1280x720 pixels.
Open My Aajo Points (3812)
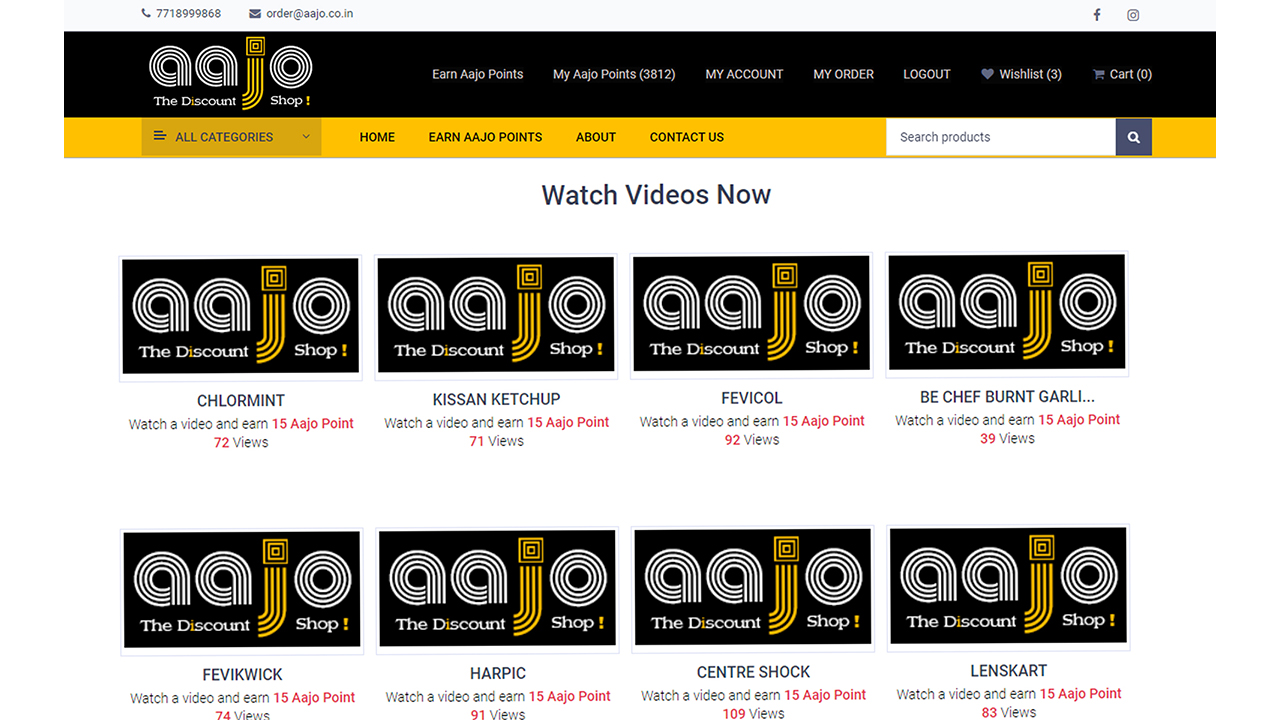614,74
